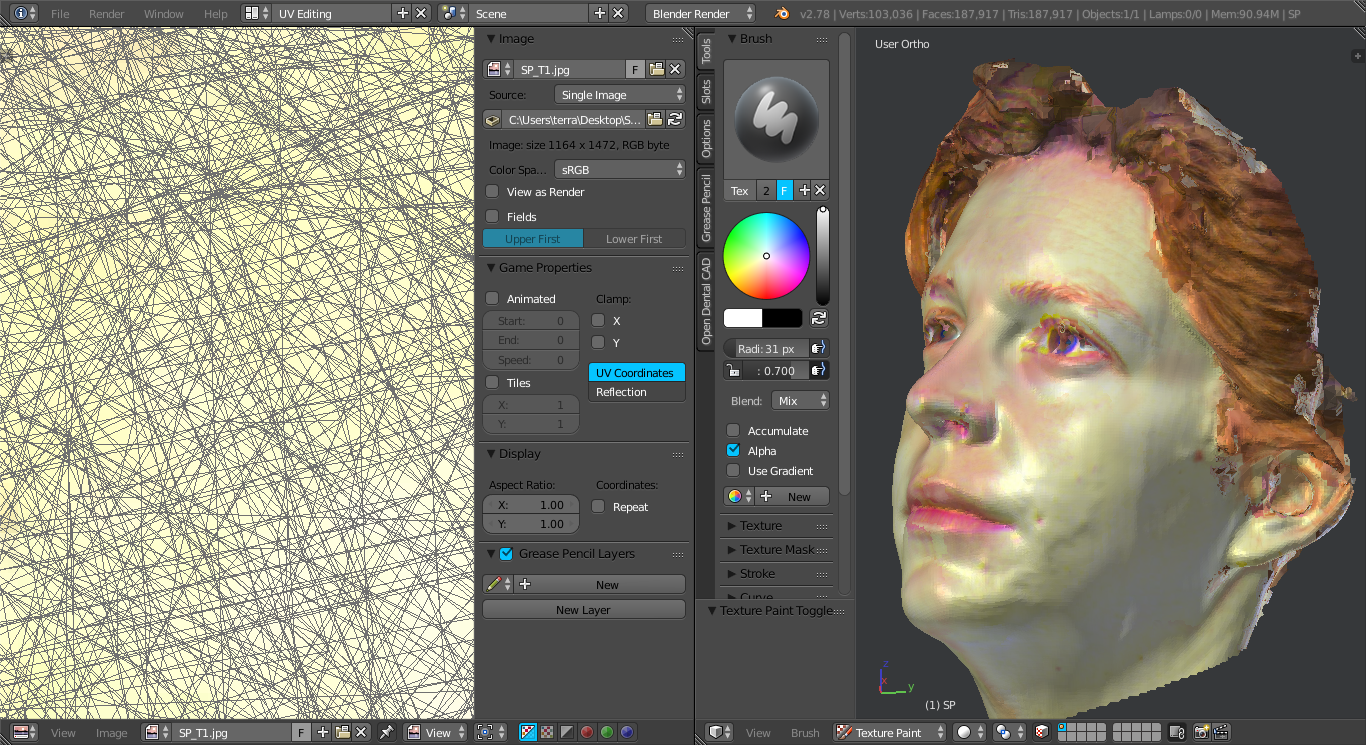Open the Window menu
The image size is (1366, 745).
click(164, 14)
